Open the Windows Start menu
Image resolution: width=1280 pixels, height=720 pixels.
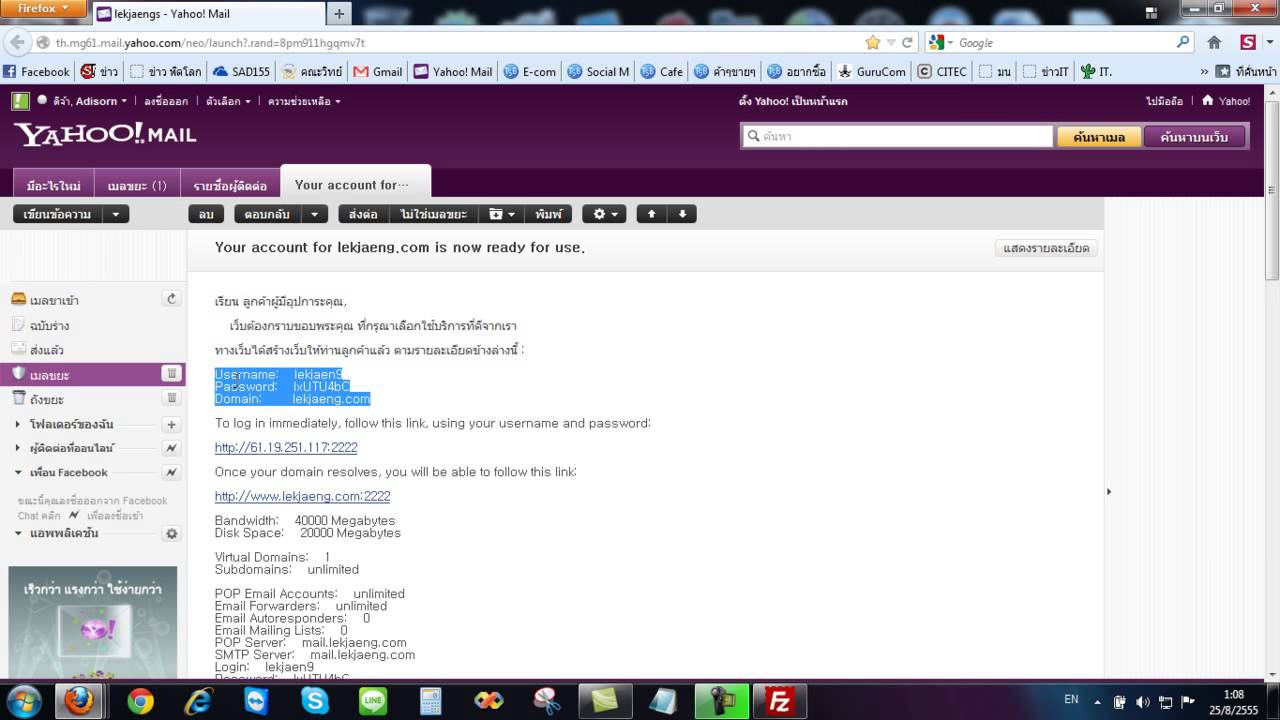point(23,701)
